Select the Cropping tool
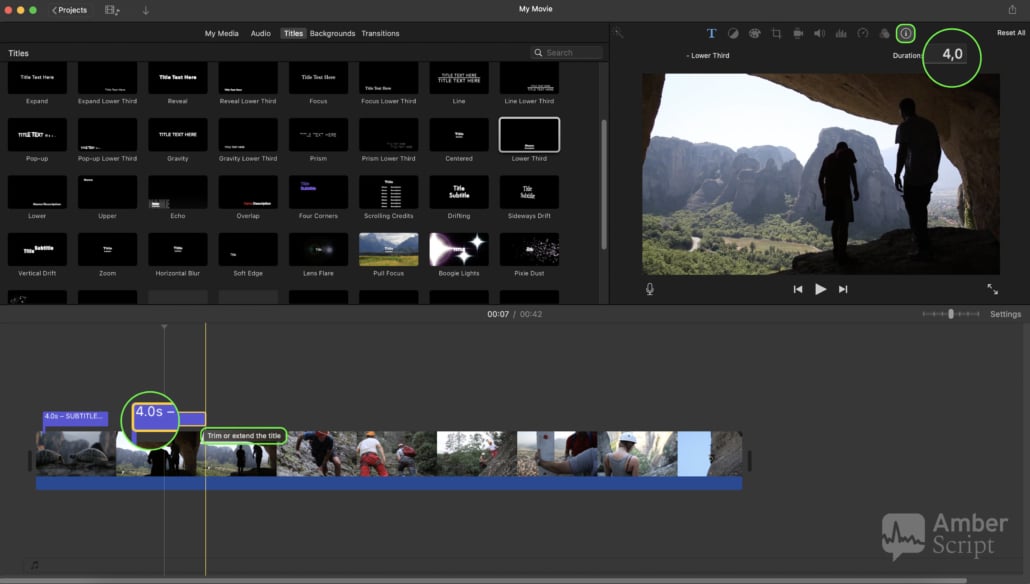Image resolution: width=1030 pixels, height=584 pixels. [x=776, y=33]
